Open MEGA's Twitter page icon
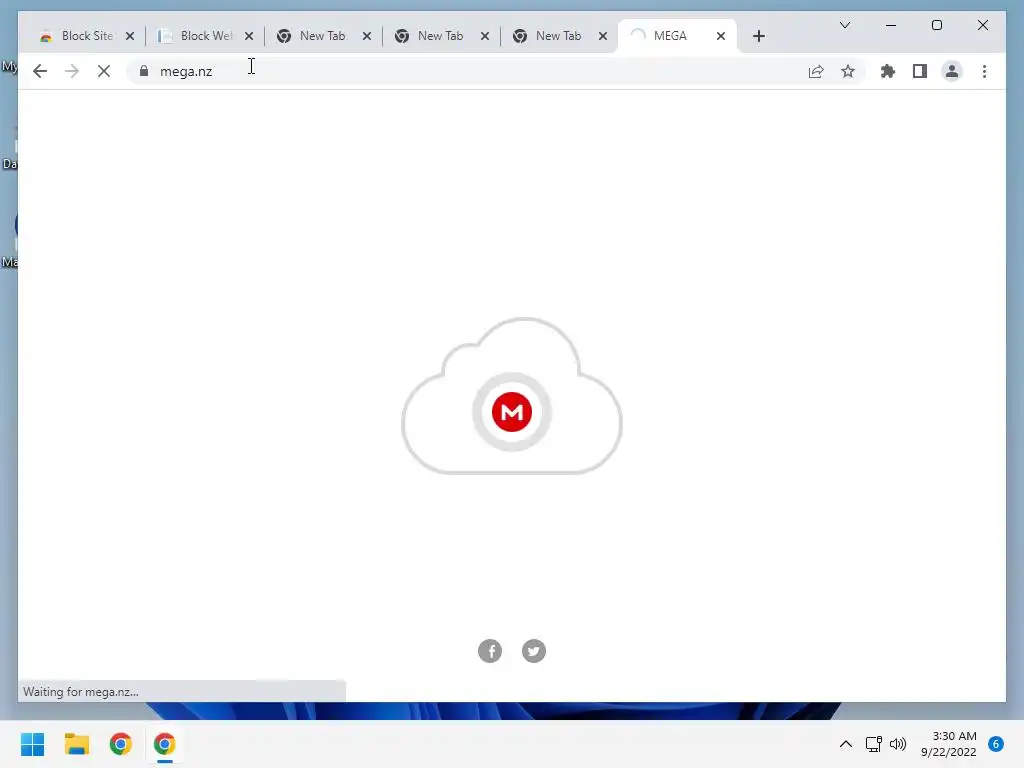Viewport: 1024px width, 768px height. coord(534,650)
